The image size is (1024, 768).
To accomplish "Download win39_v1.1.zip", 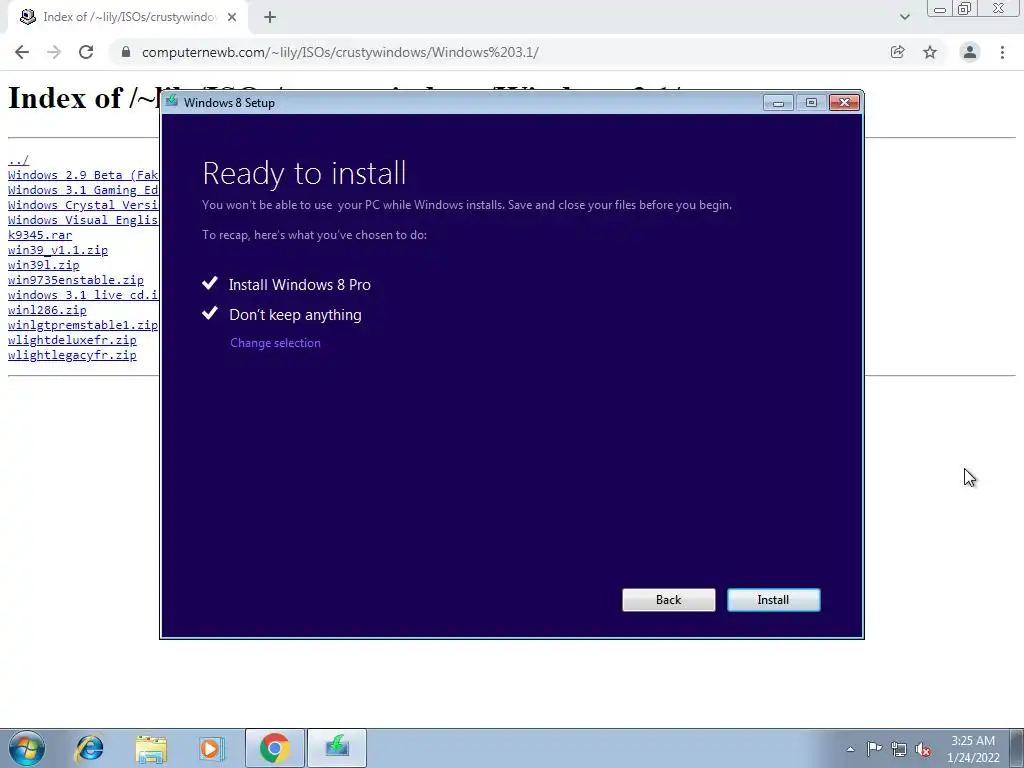I will coord(57,250).
